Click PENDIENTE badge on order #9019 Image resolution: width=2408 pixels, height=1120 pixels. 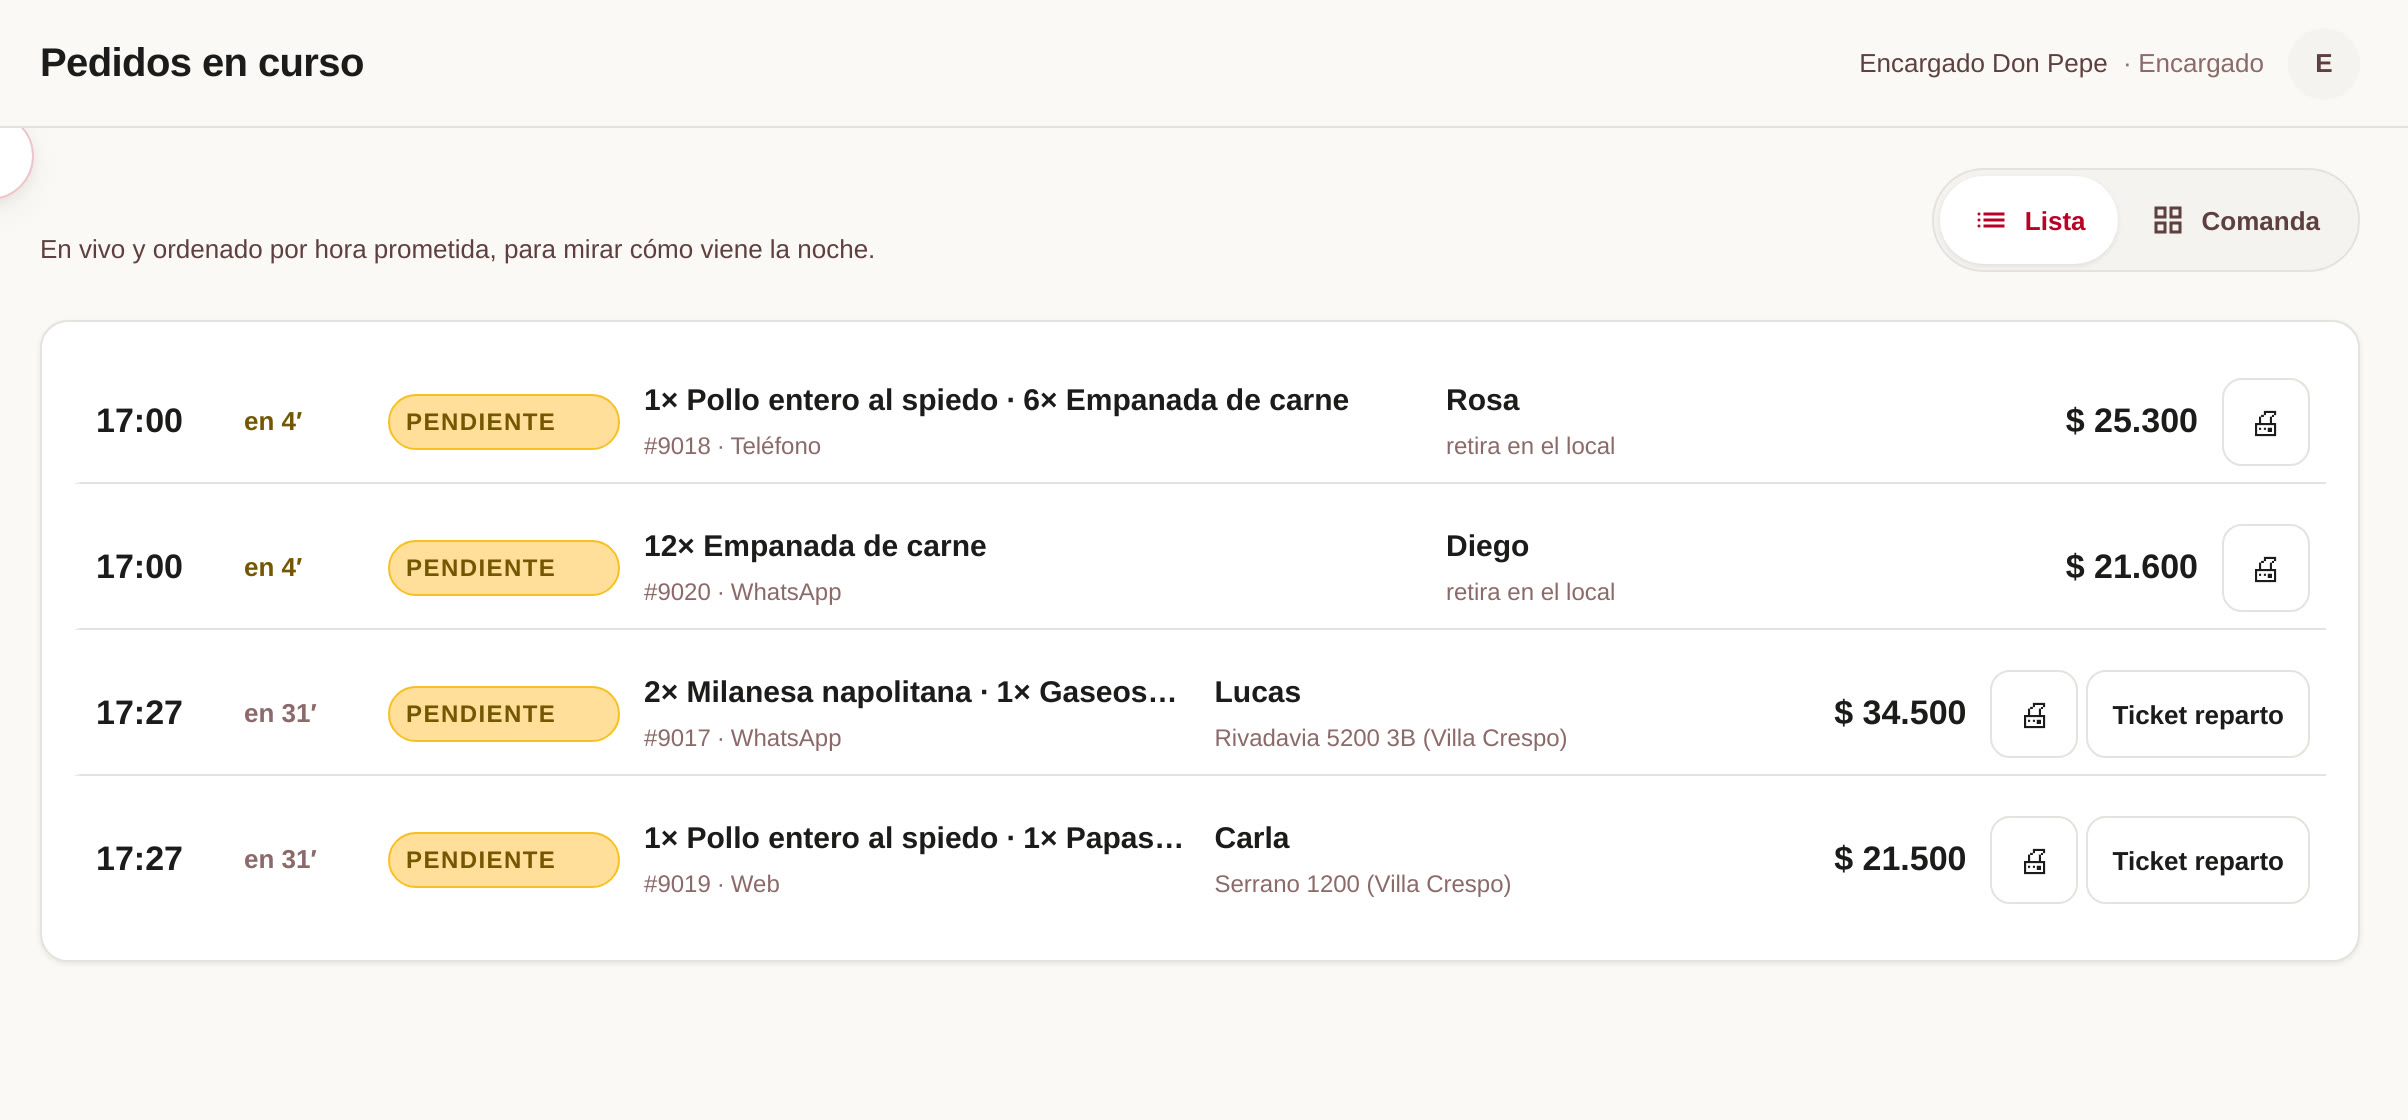504,860
